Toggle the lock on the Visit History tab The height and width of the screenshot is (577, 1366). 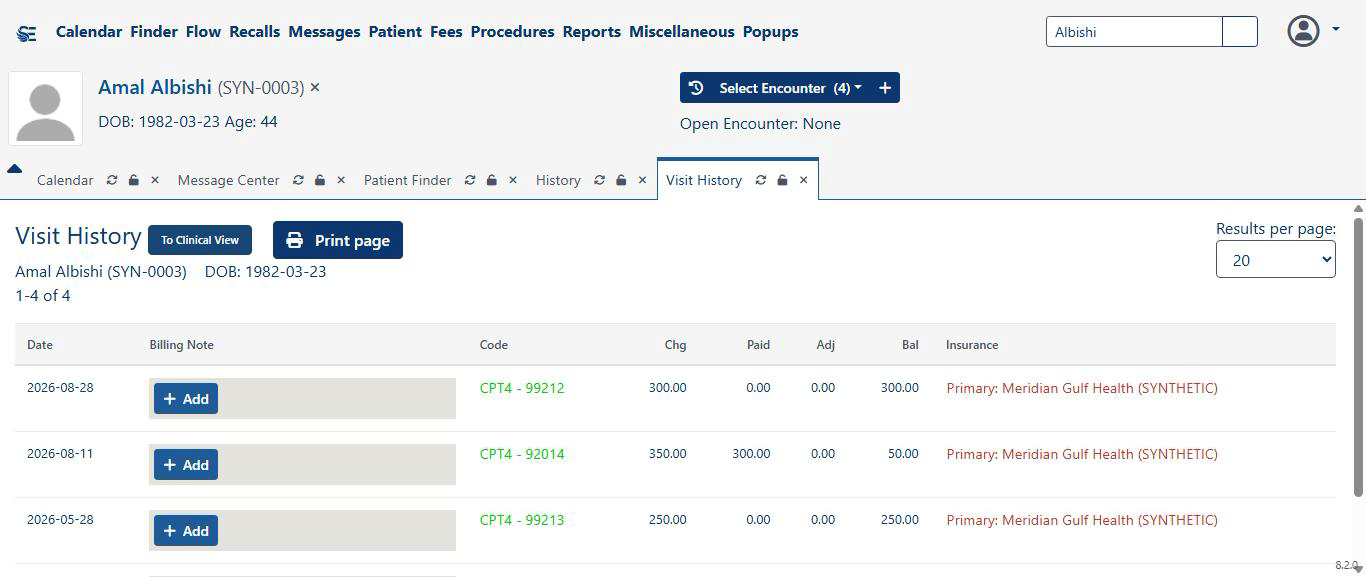point(782,180)
